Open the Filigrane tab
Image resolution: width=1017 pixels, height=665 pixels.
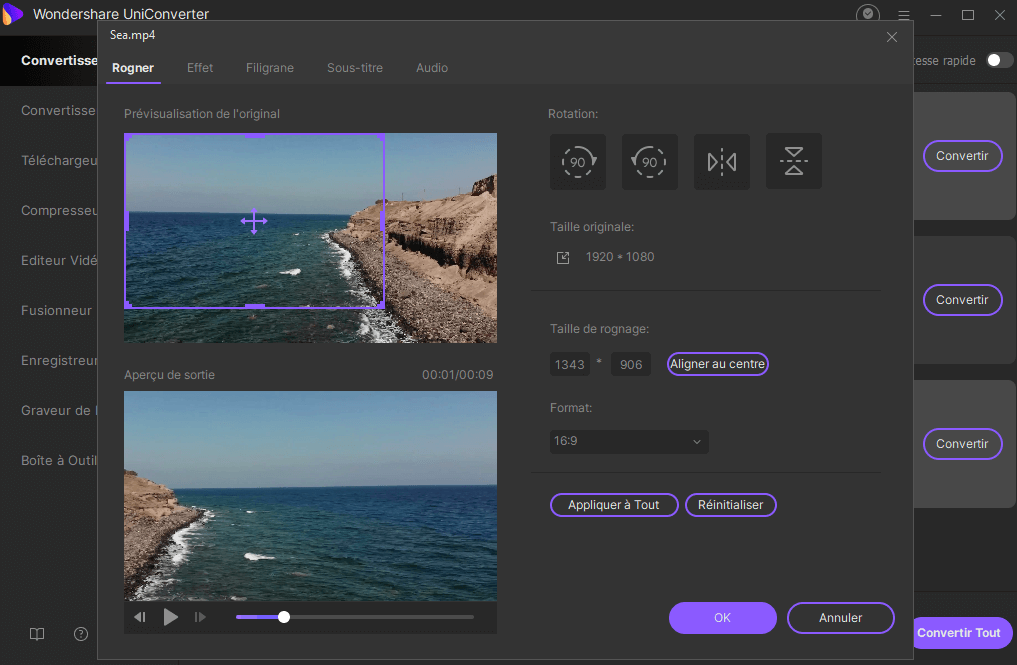coord(270,68)
